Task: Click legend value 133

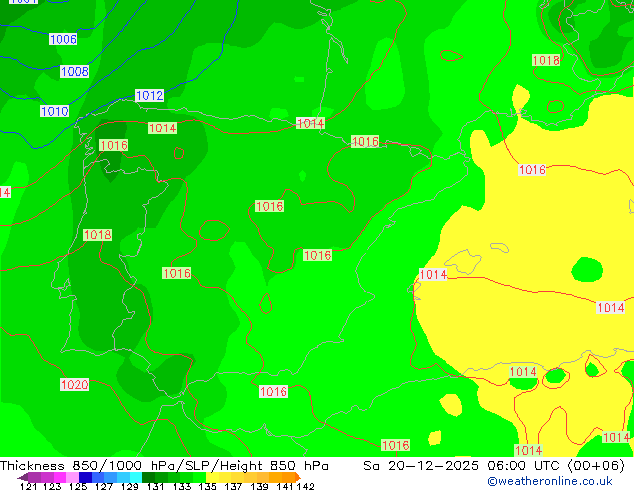Action: click(x=182, y=486)
